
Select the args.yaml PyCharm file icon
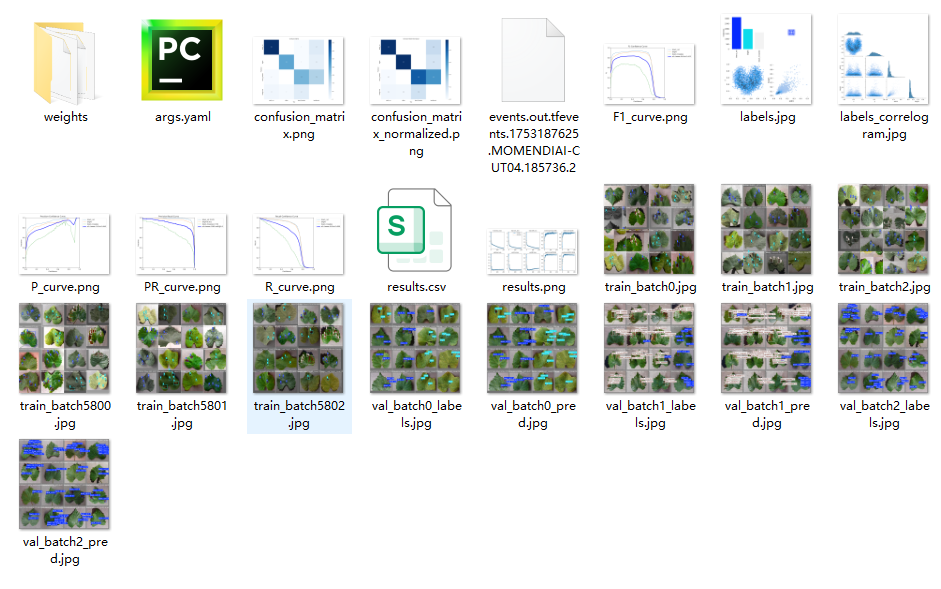(182, 60)
